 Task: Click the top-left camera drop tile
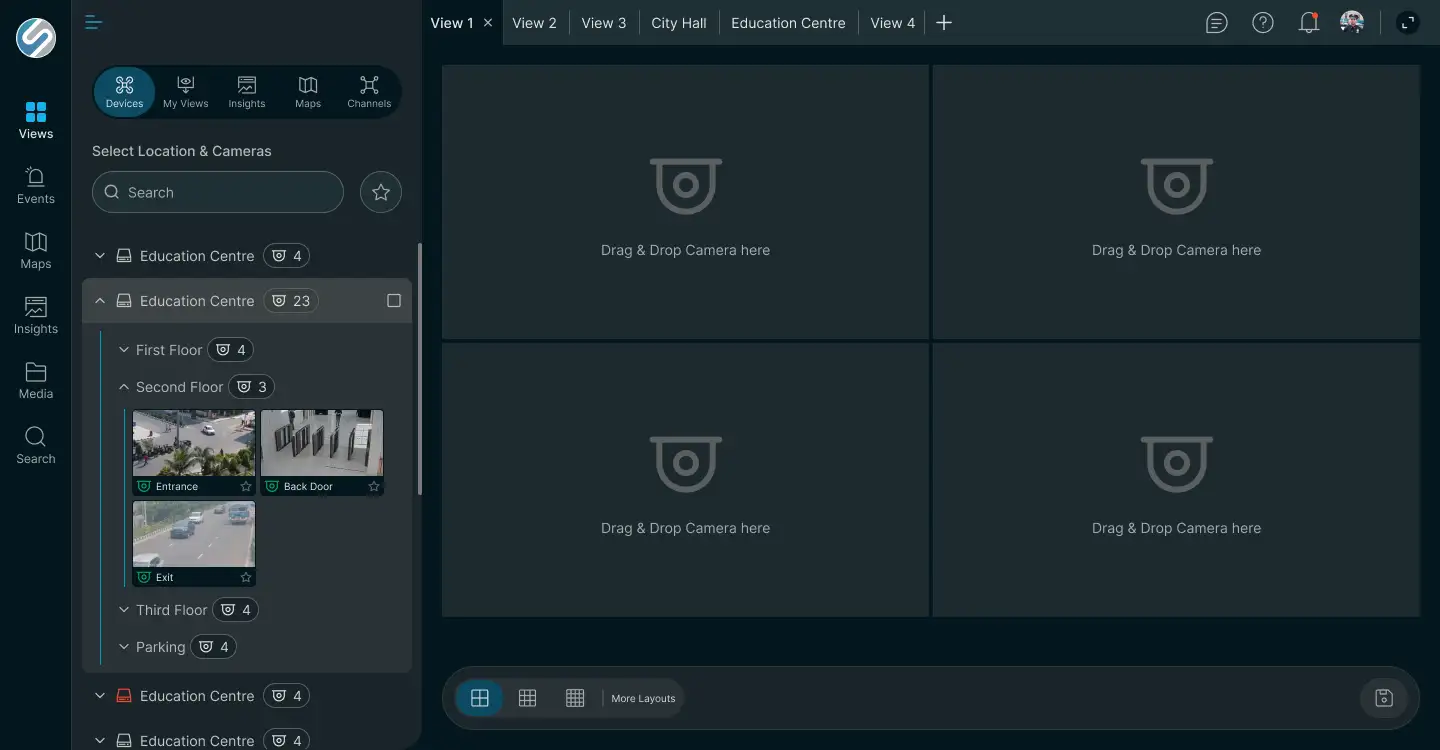685,202
